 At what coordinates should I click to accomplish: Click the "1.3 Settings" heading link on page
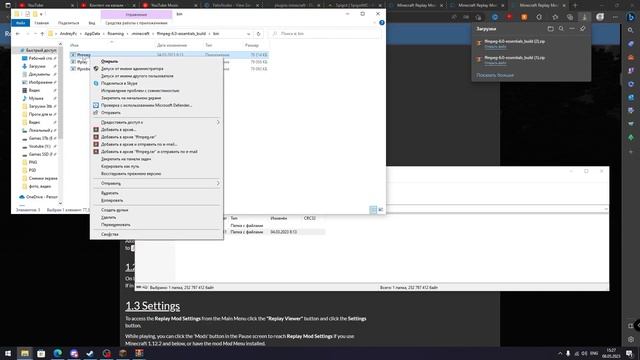152,306
